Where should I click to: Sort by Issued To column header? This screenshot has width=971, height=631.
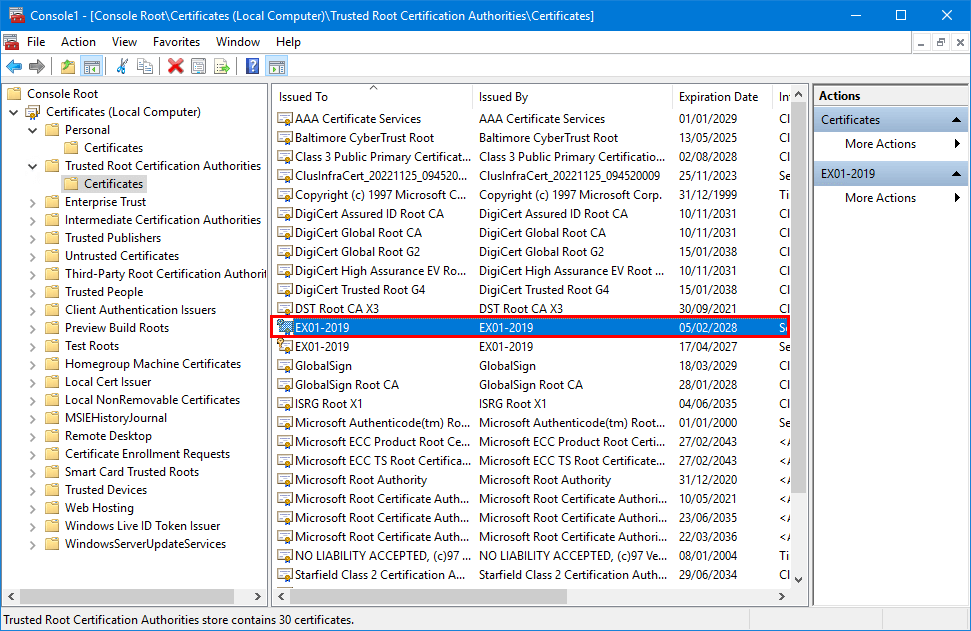pyautogui.click(x=372, y=97)
